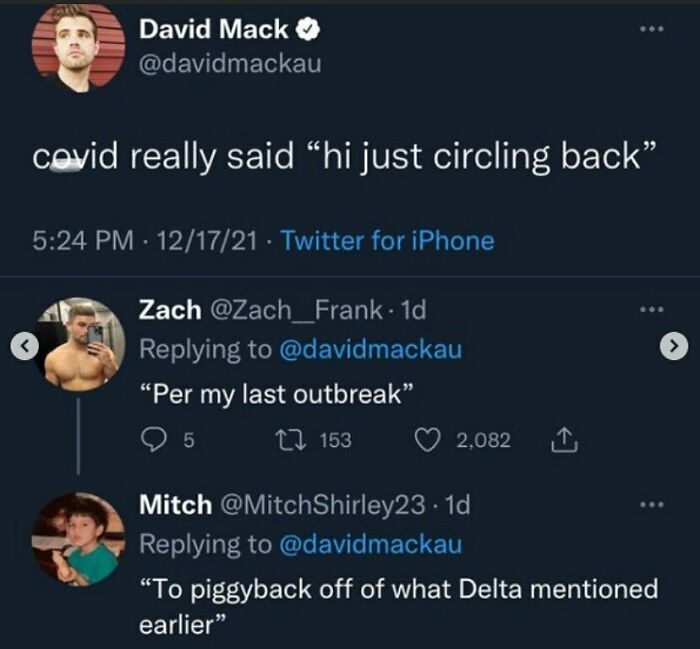Click the Twitter for iPhone link
700x649 pixels.
click(x=387, y=241)
